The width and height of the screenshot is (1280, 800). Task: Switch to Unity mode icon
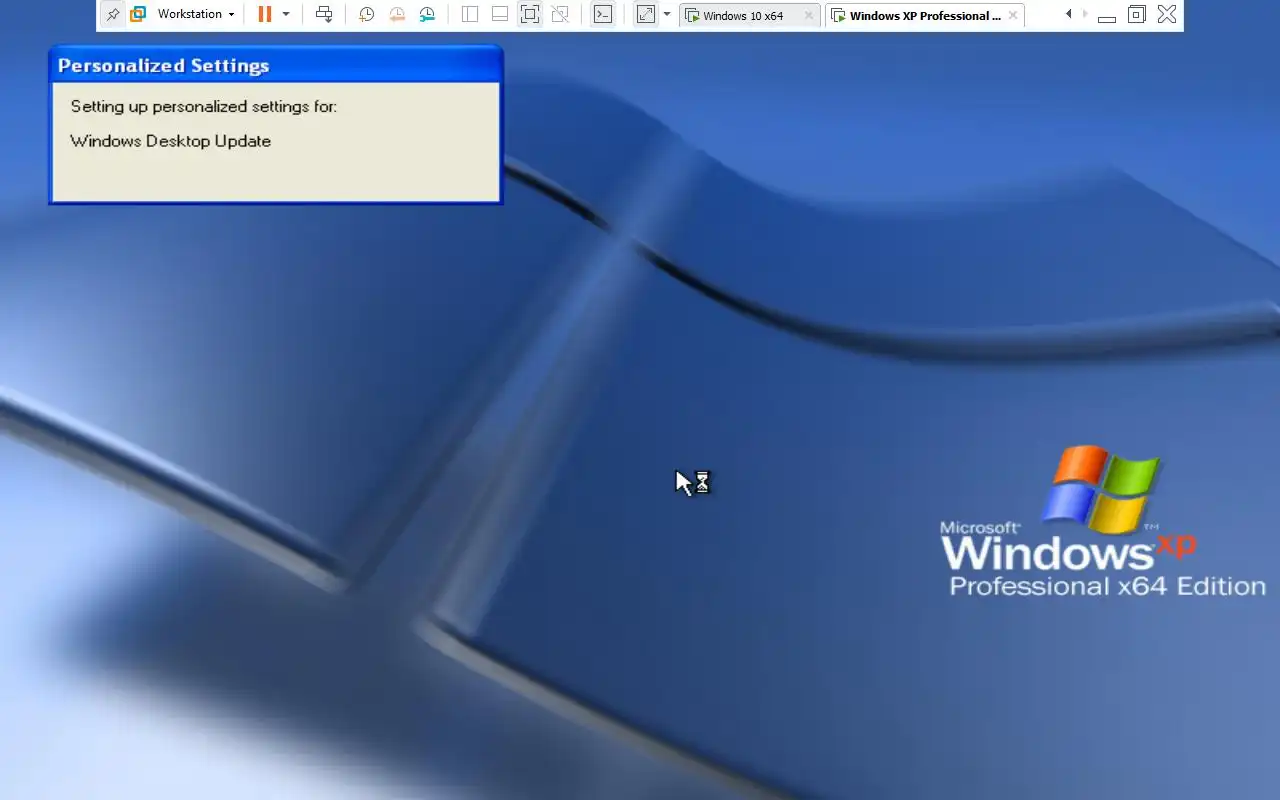[x=560, y=15]
